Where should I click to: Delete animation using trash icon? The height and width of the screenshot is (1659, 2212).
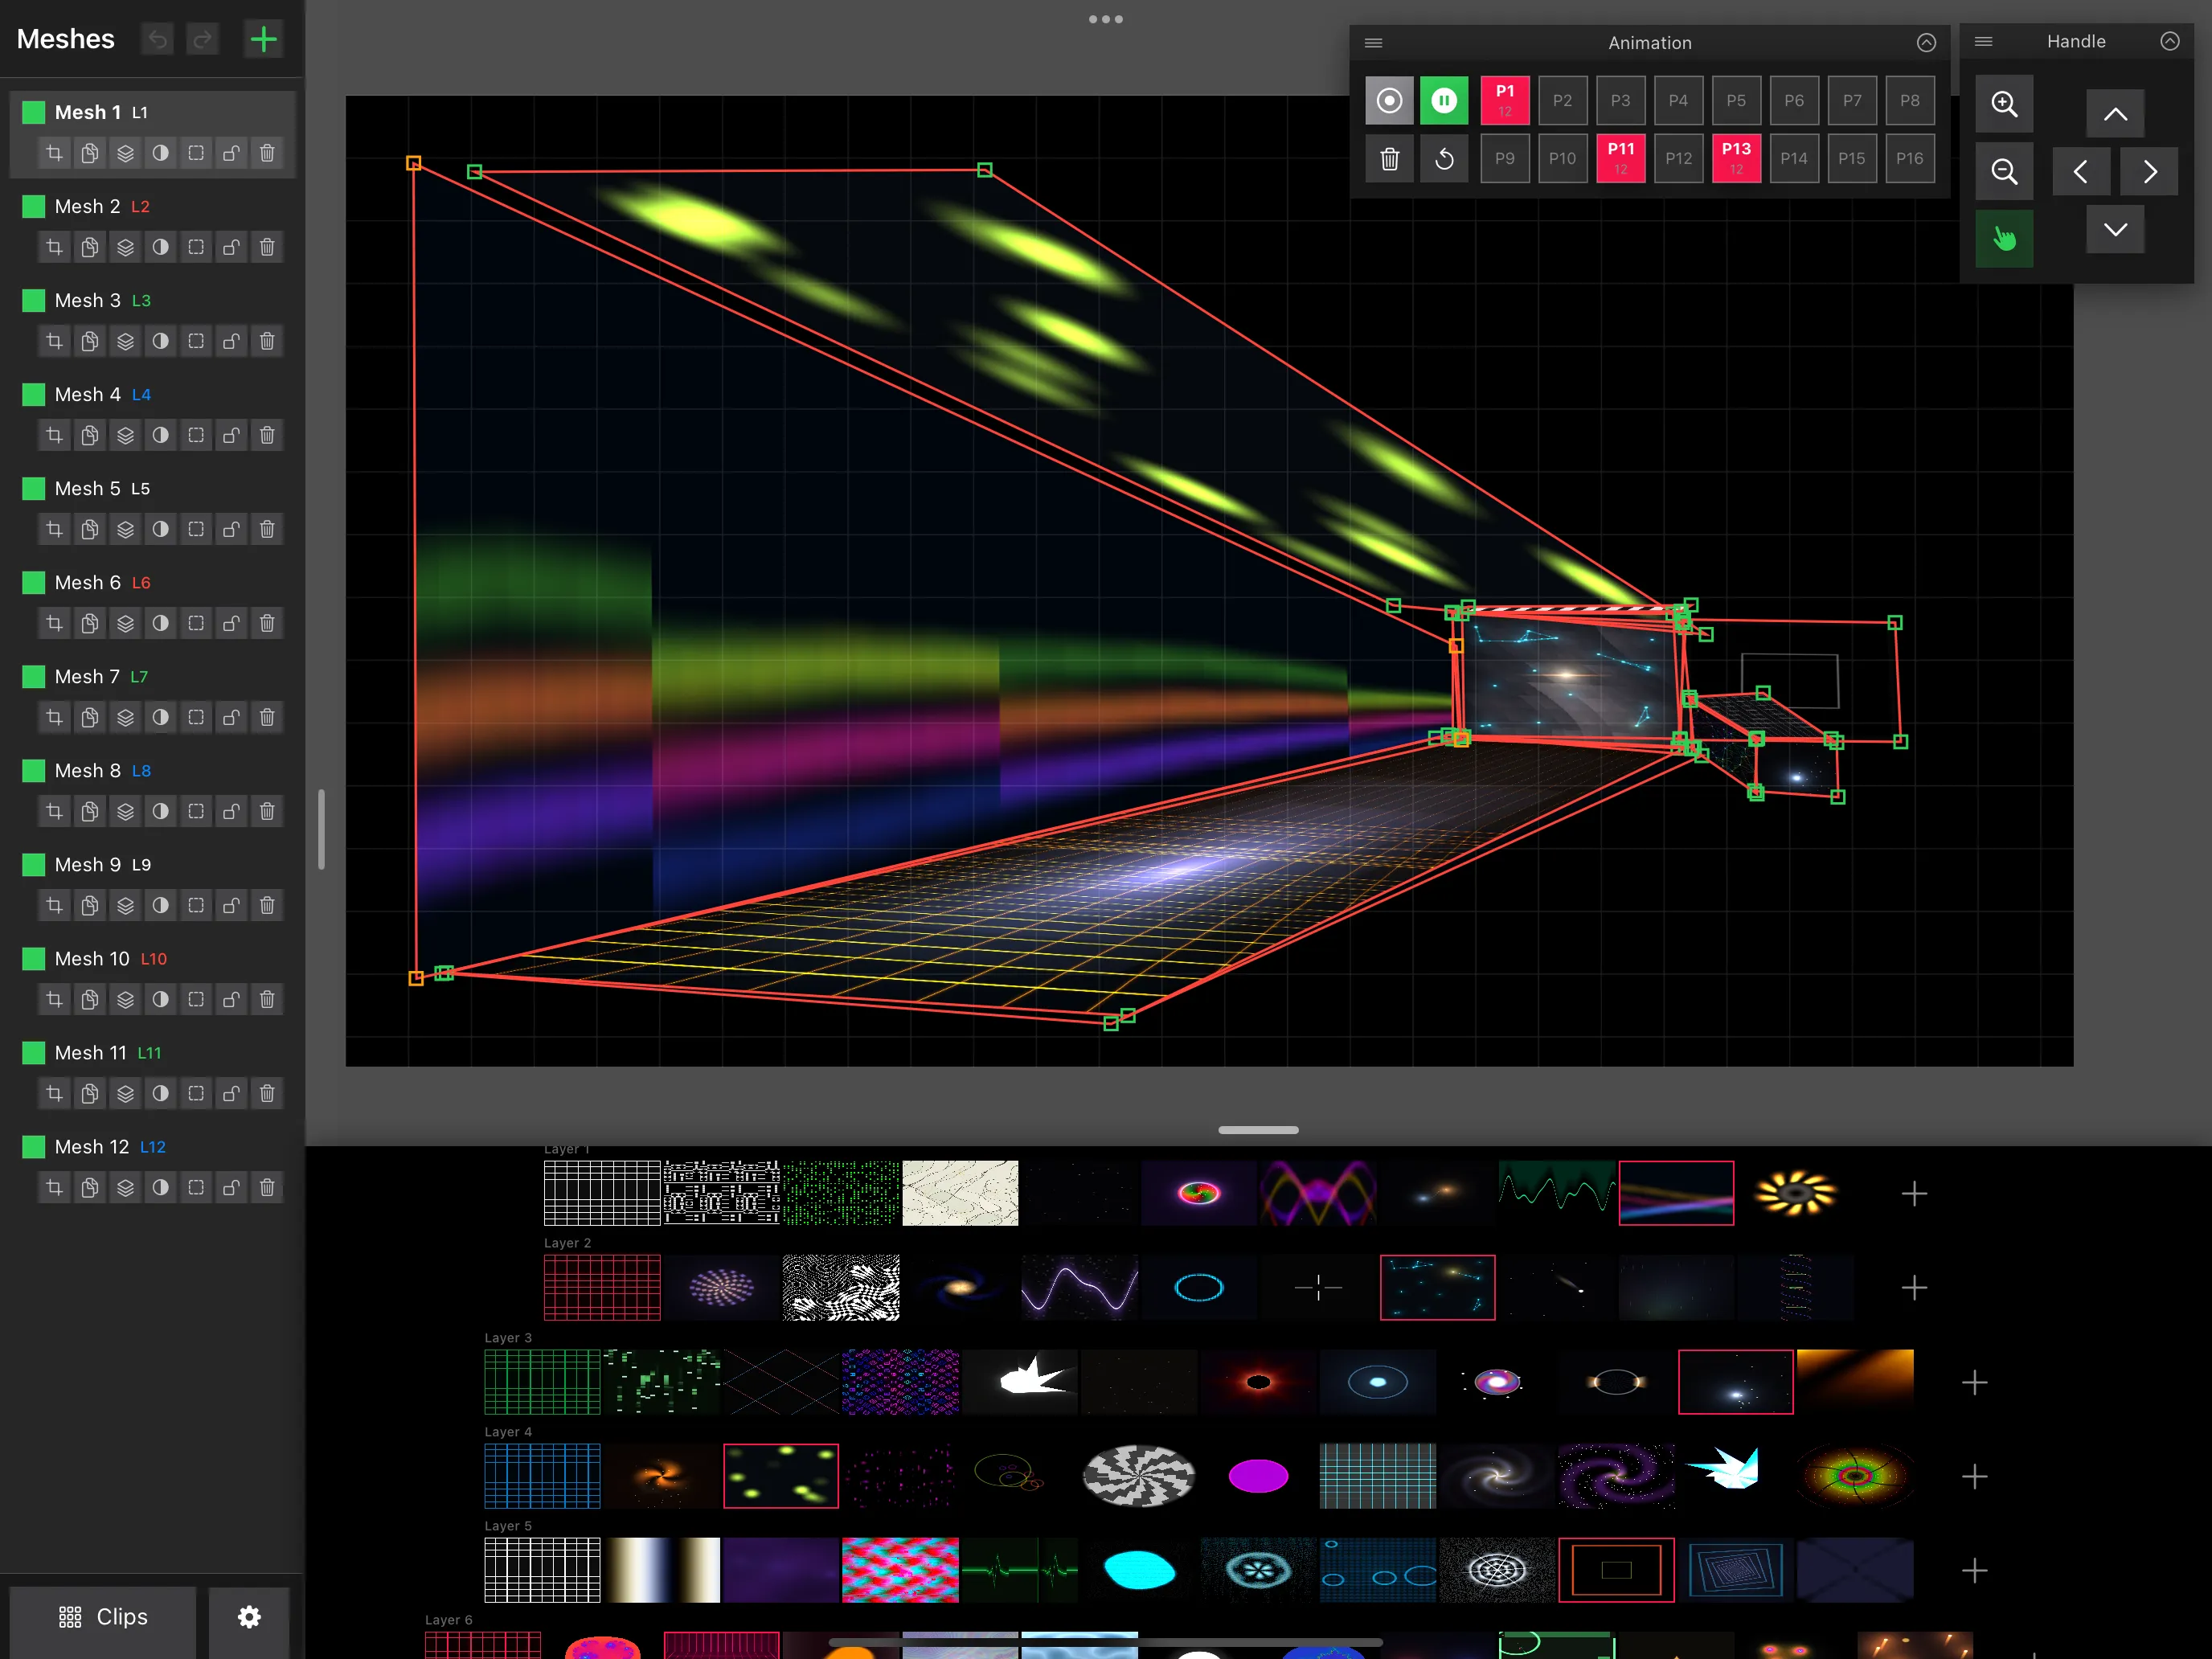point(1389,158)
